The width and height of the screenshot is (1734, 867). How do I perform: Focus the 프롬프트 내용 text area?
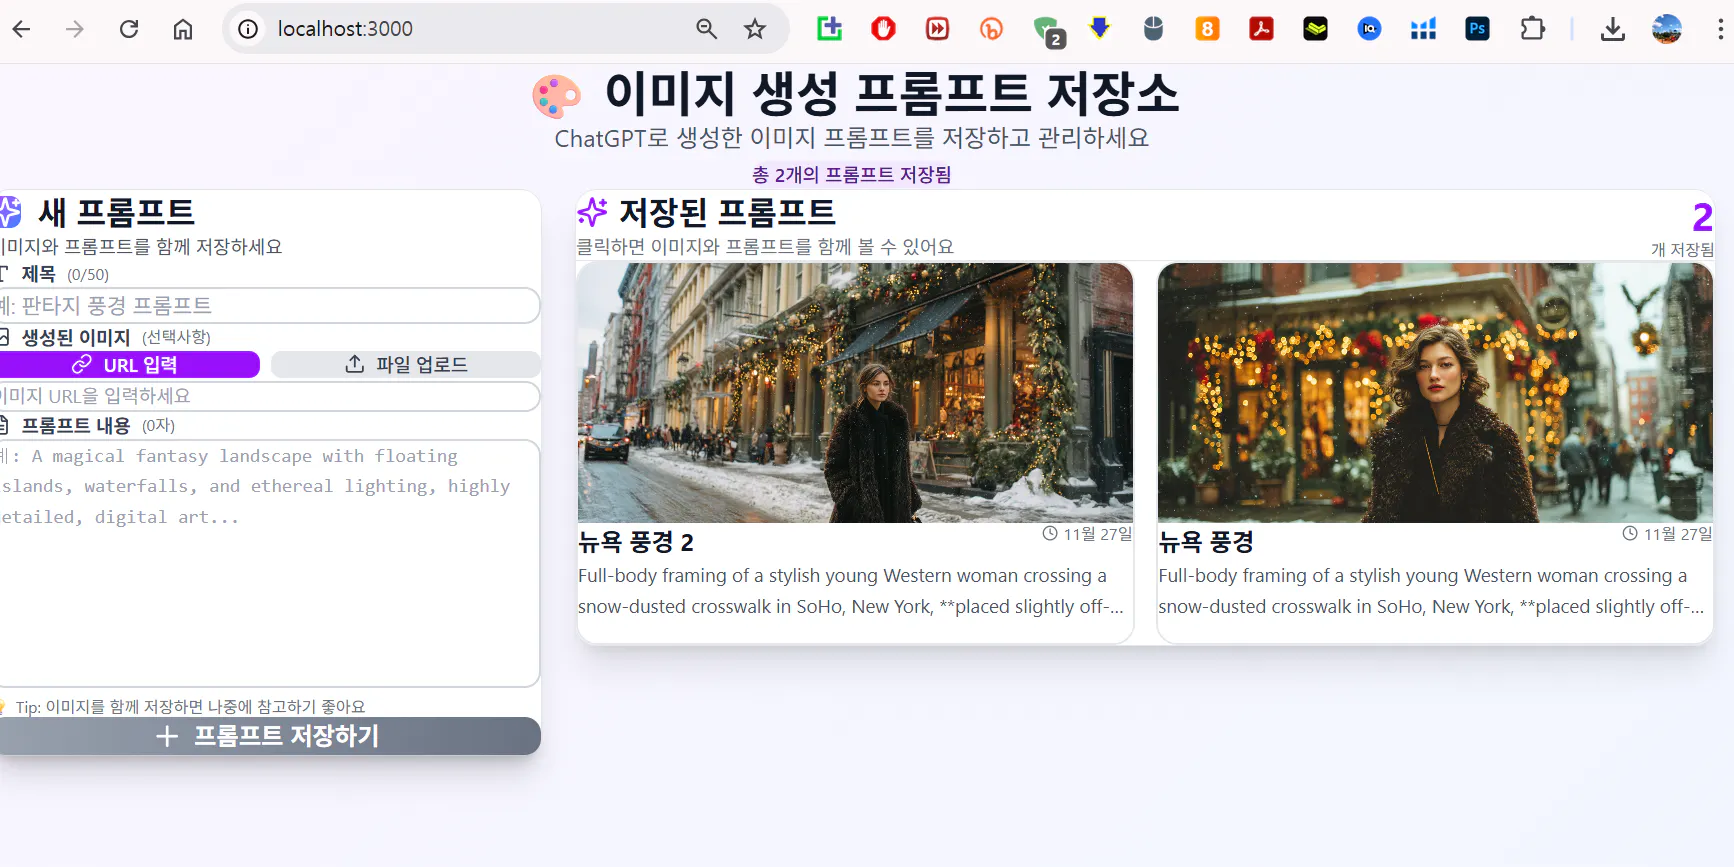[269, 564]
